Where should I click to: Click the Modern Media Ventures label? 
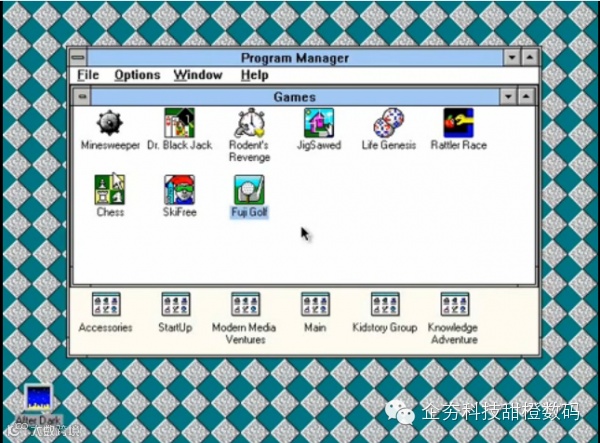click(245, 334)
